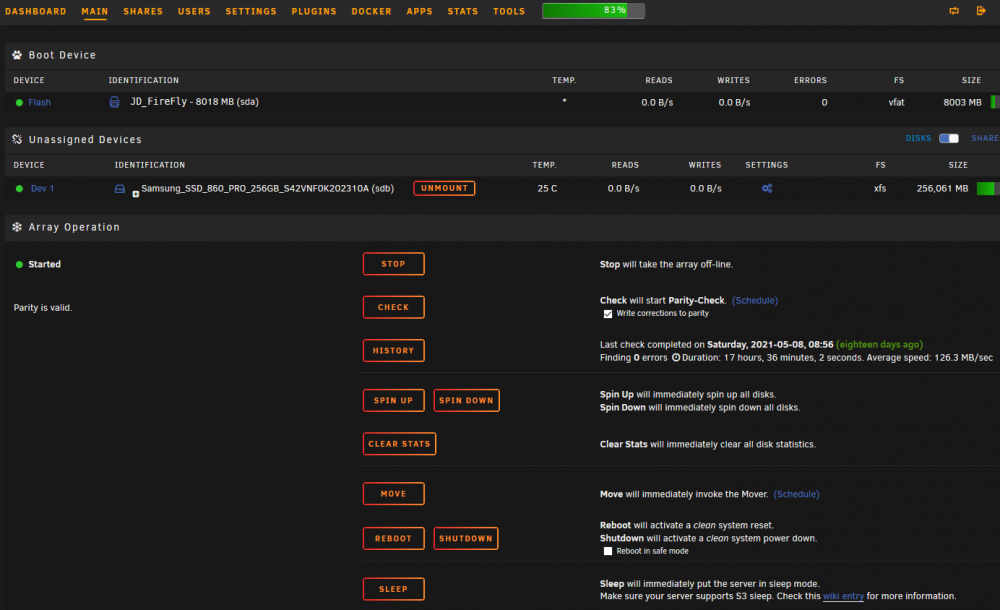The height and width of the screenshot is (610, 1000).
Task: Open the Dashboard tab
Action: 36,11
